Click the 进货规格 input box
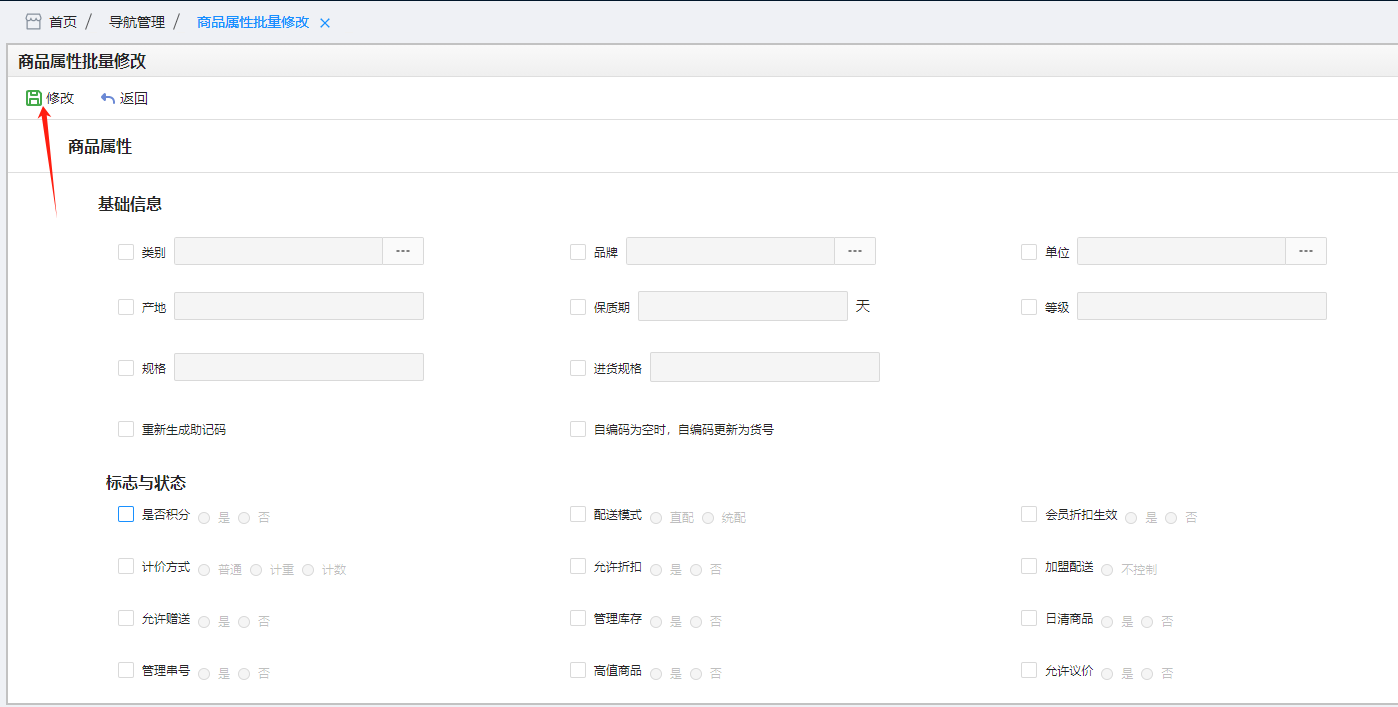1398x707 pixels. click(765, 367)
